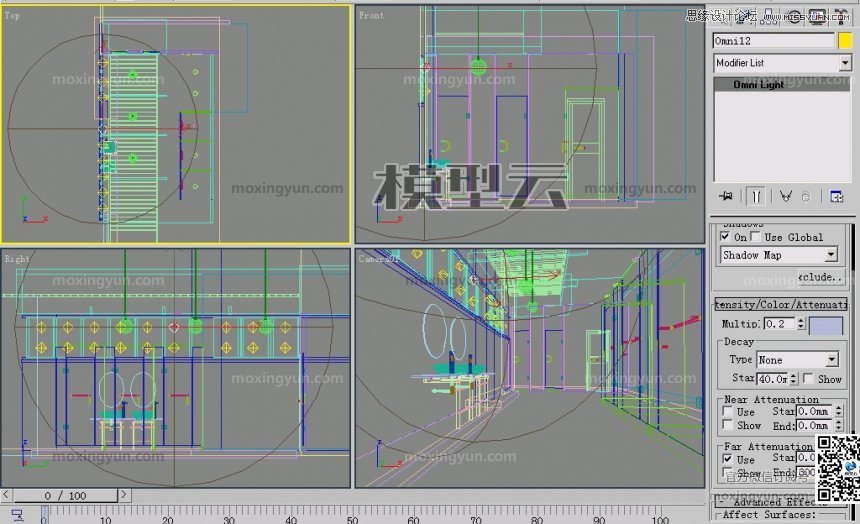Open the Display command panel tab
860x524 pixels.
click(x=817, y=16)
